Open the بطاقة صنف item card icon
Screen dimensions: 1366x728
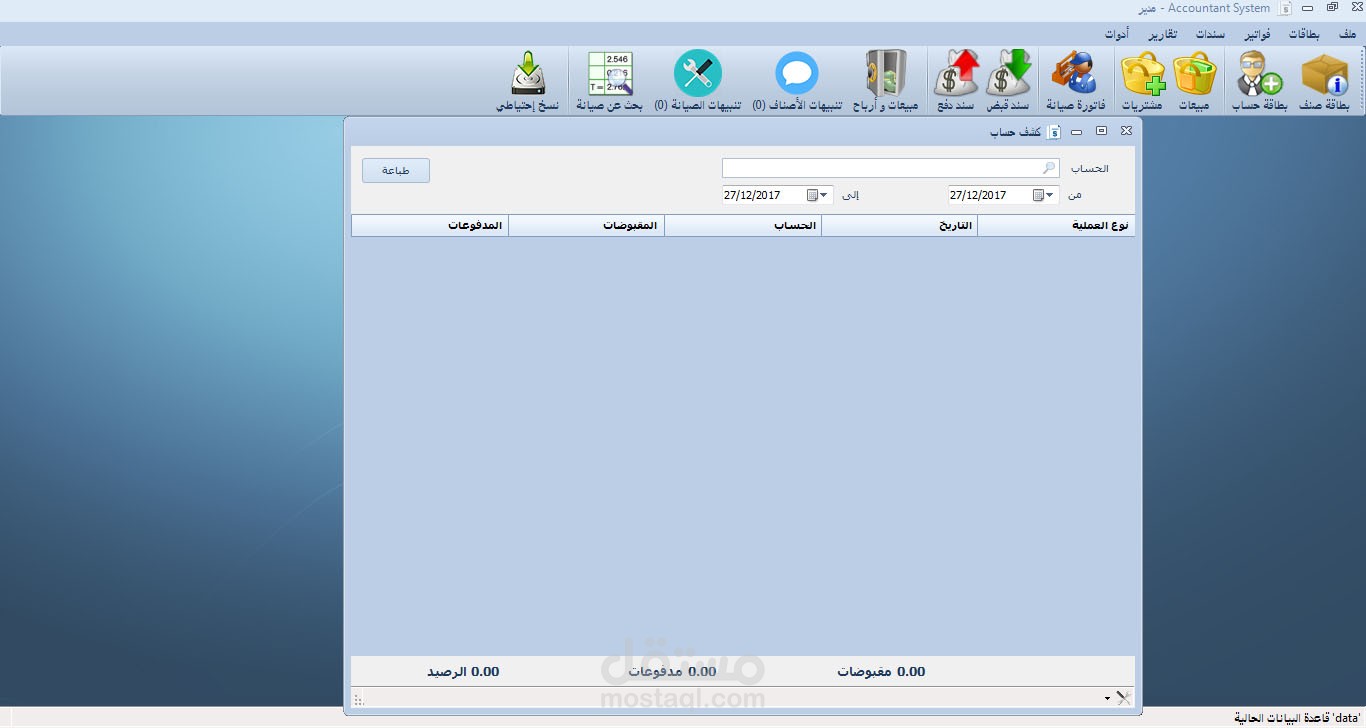1325,81
